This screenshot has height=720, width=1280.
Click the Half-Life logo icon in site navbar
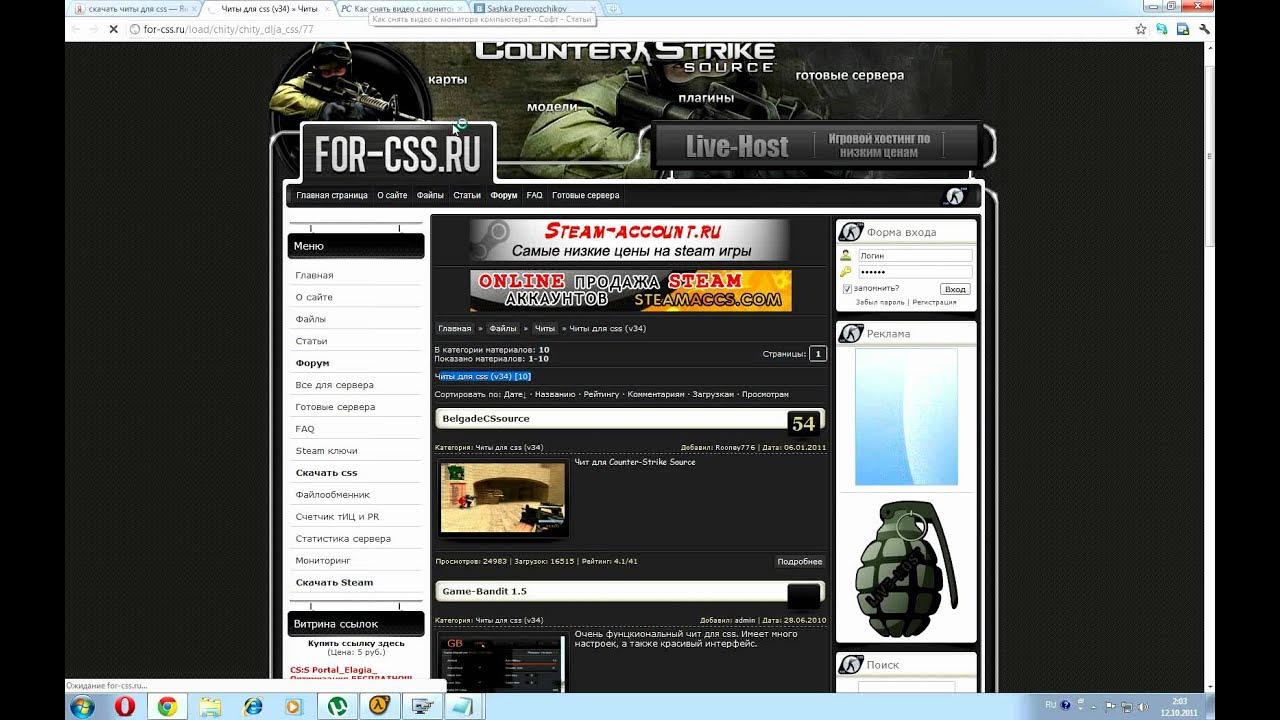955,196
